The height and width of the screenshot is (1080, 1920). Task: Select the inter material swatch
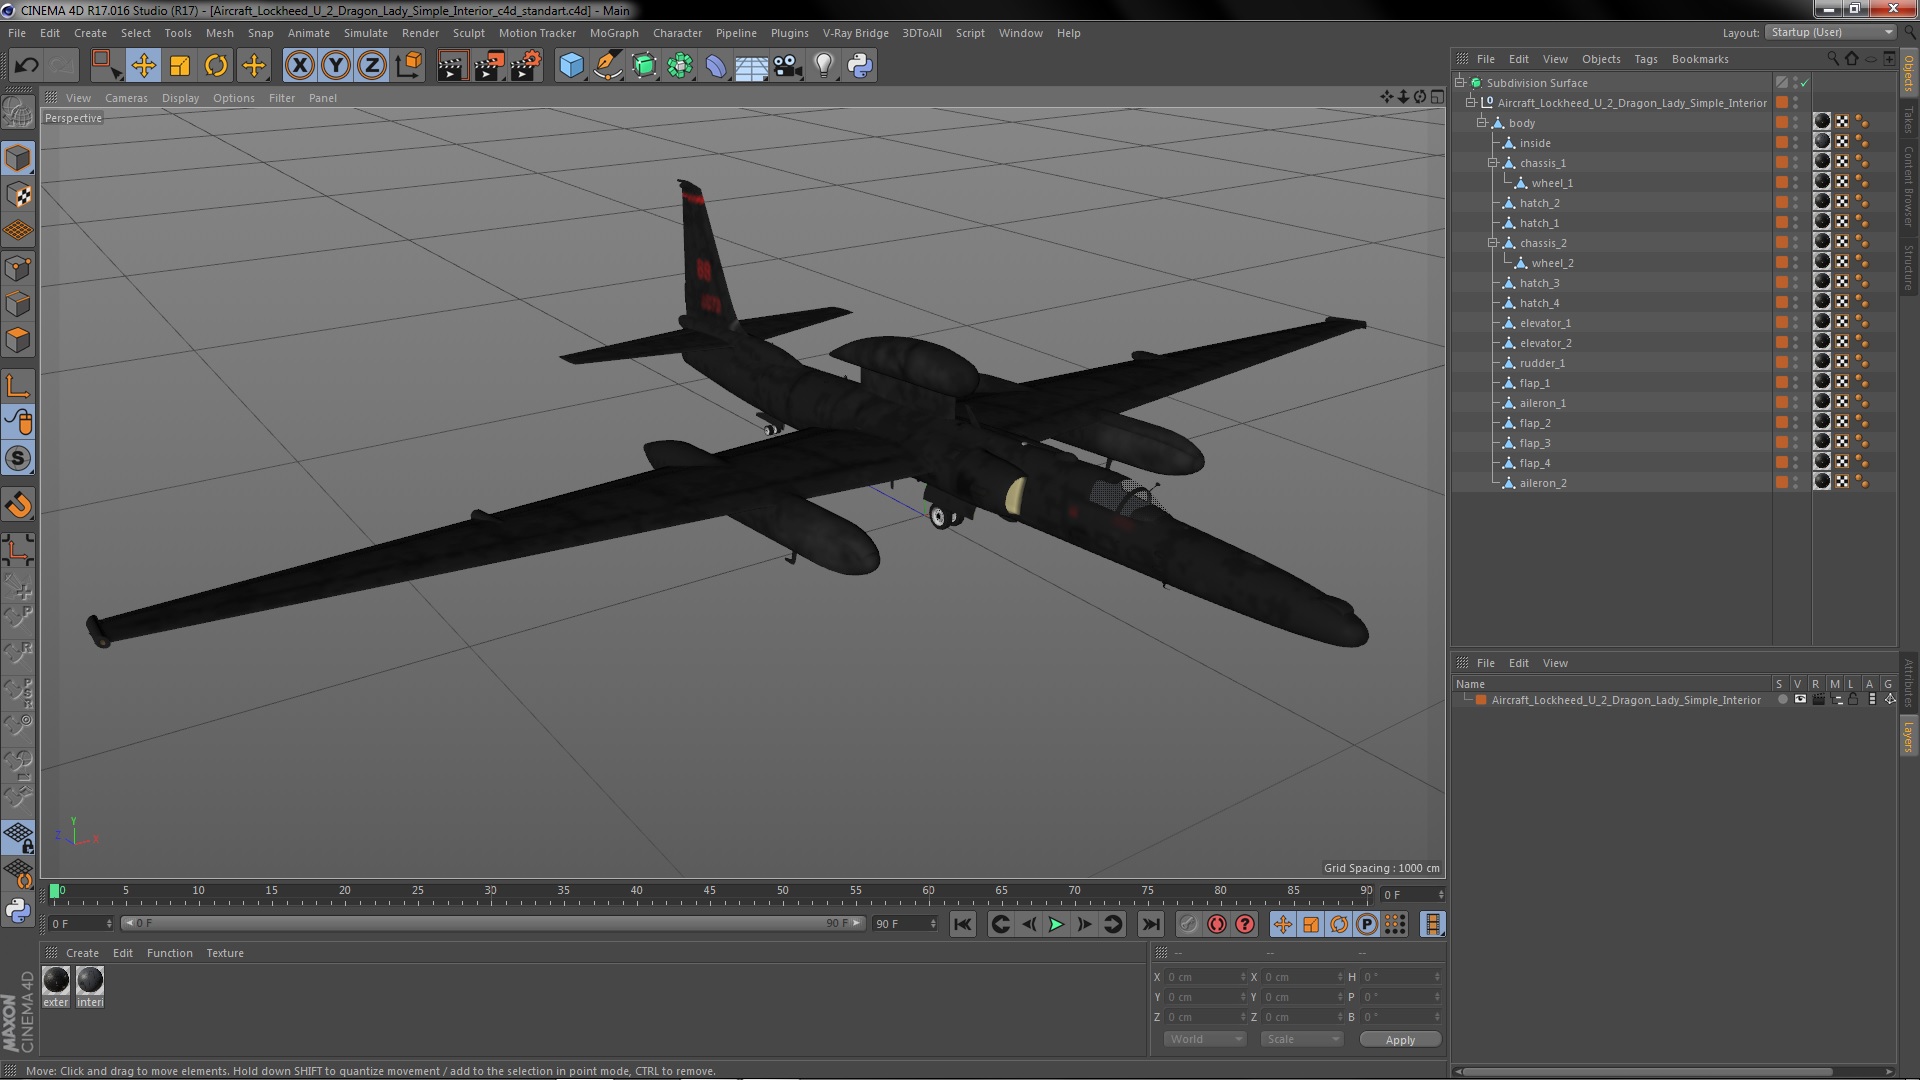point(90,986)
